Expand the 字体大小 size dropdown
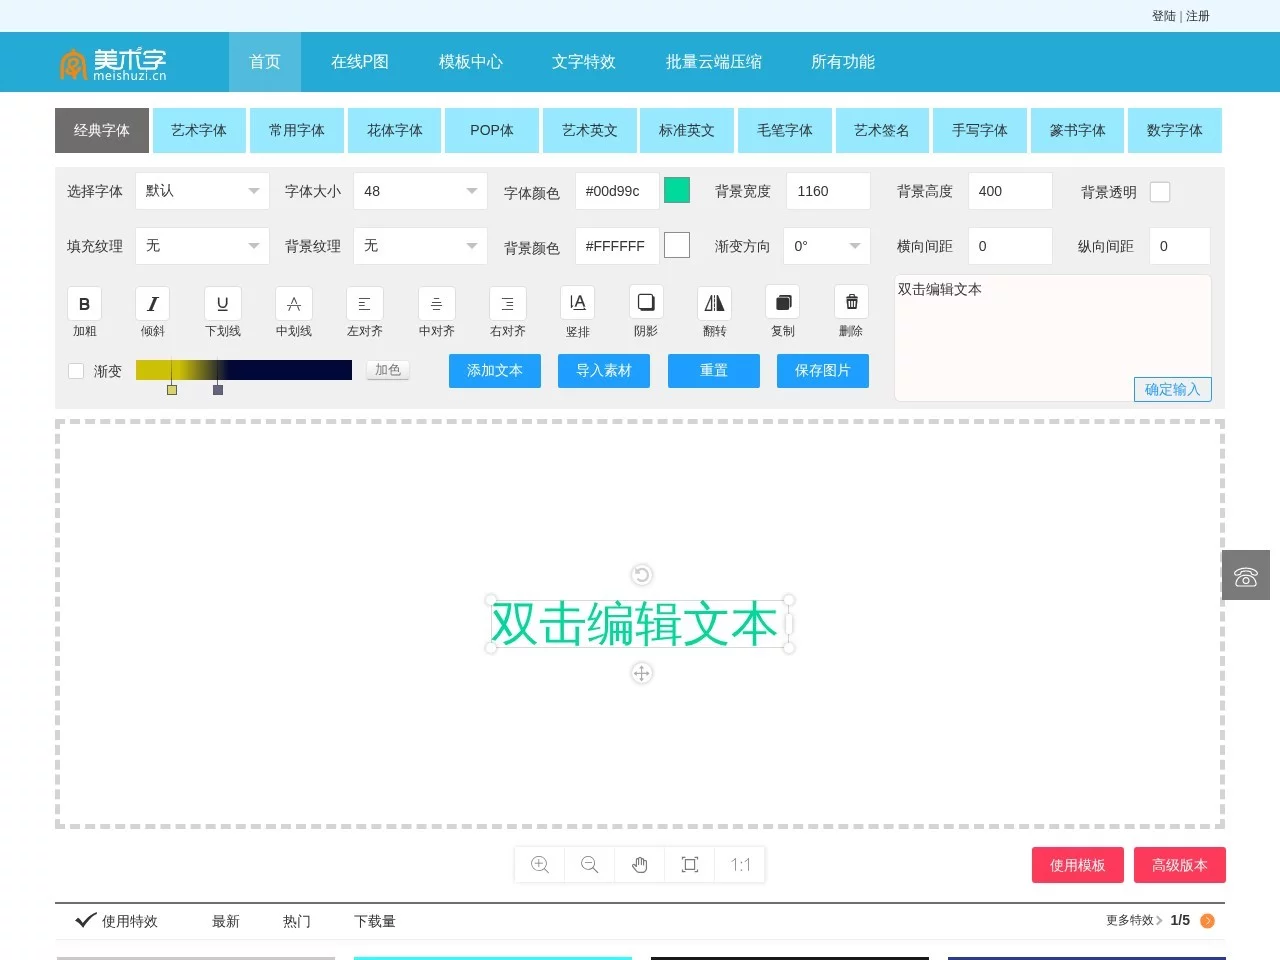Screen dimensions: 1280x960 [419, 191]
